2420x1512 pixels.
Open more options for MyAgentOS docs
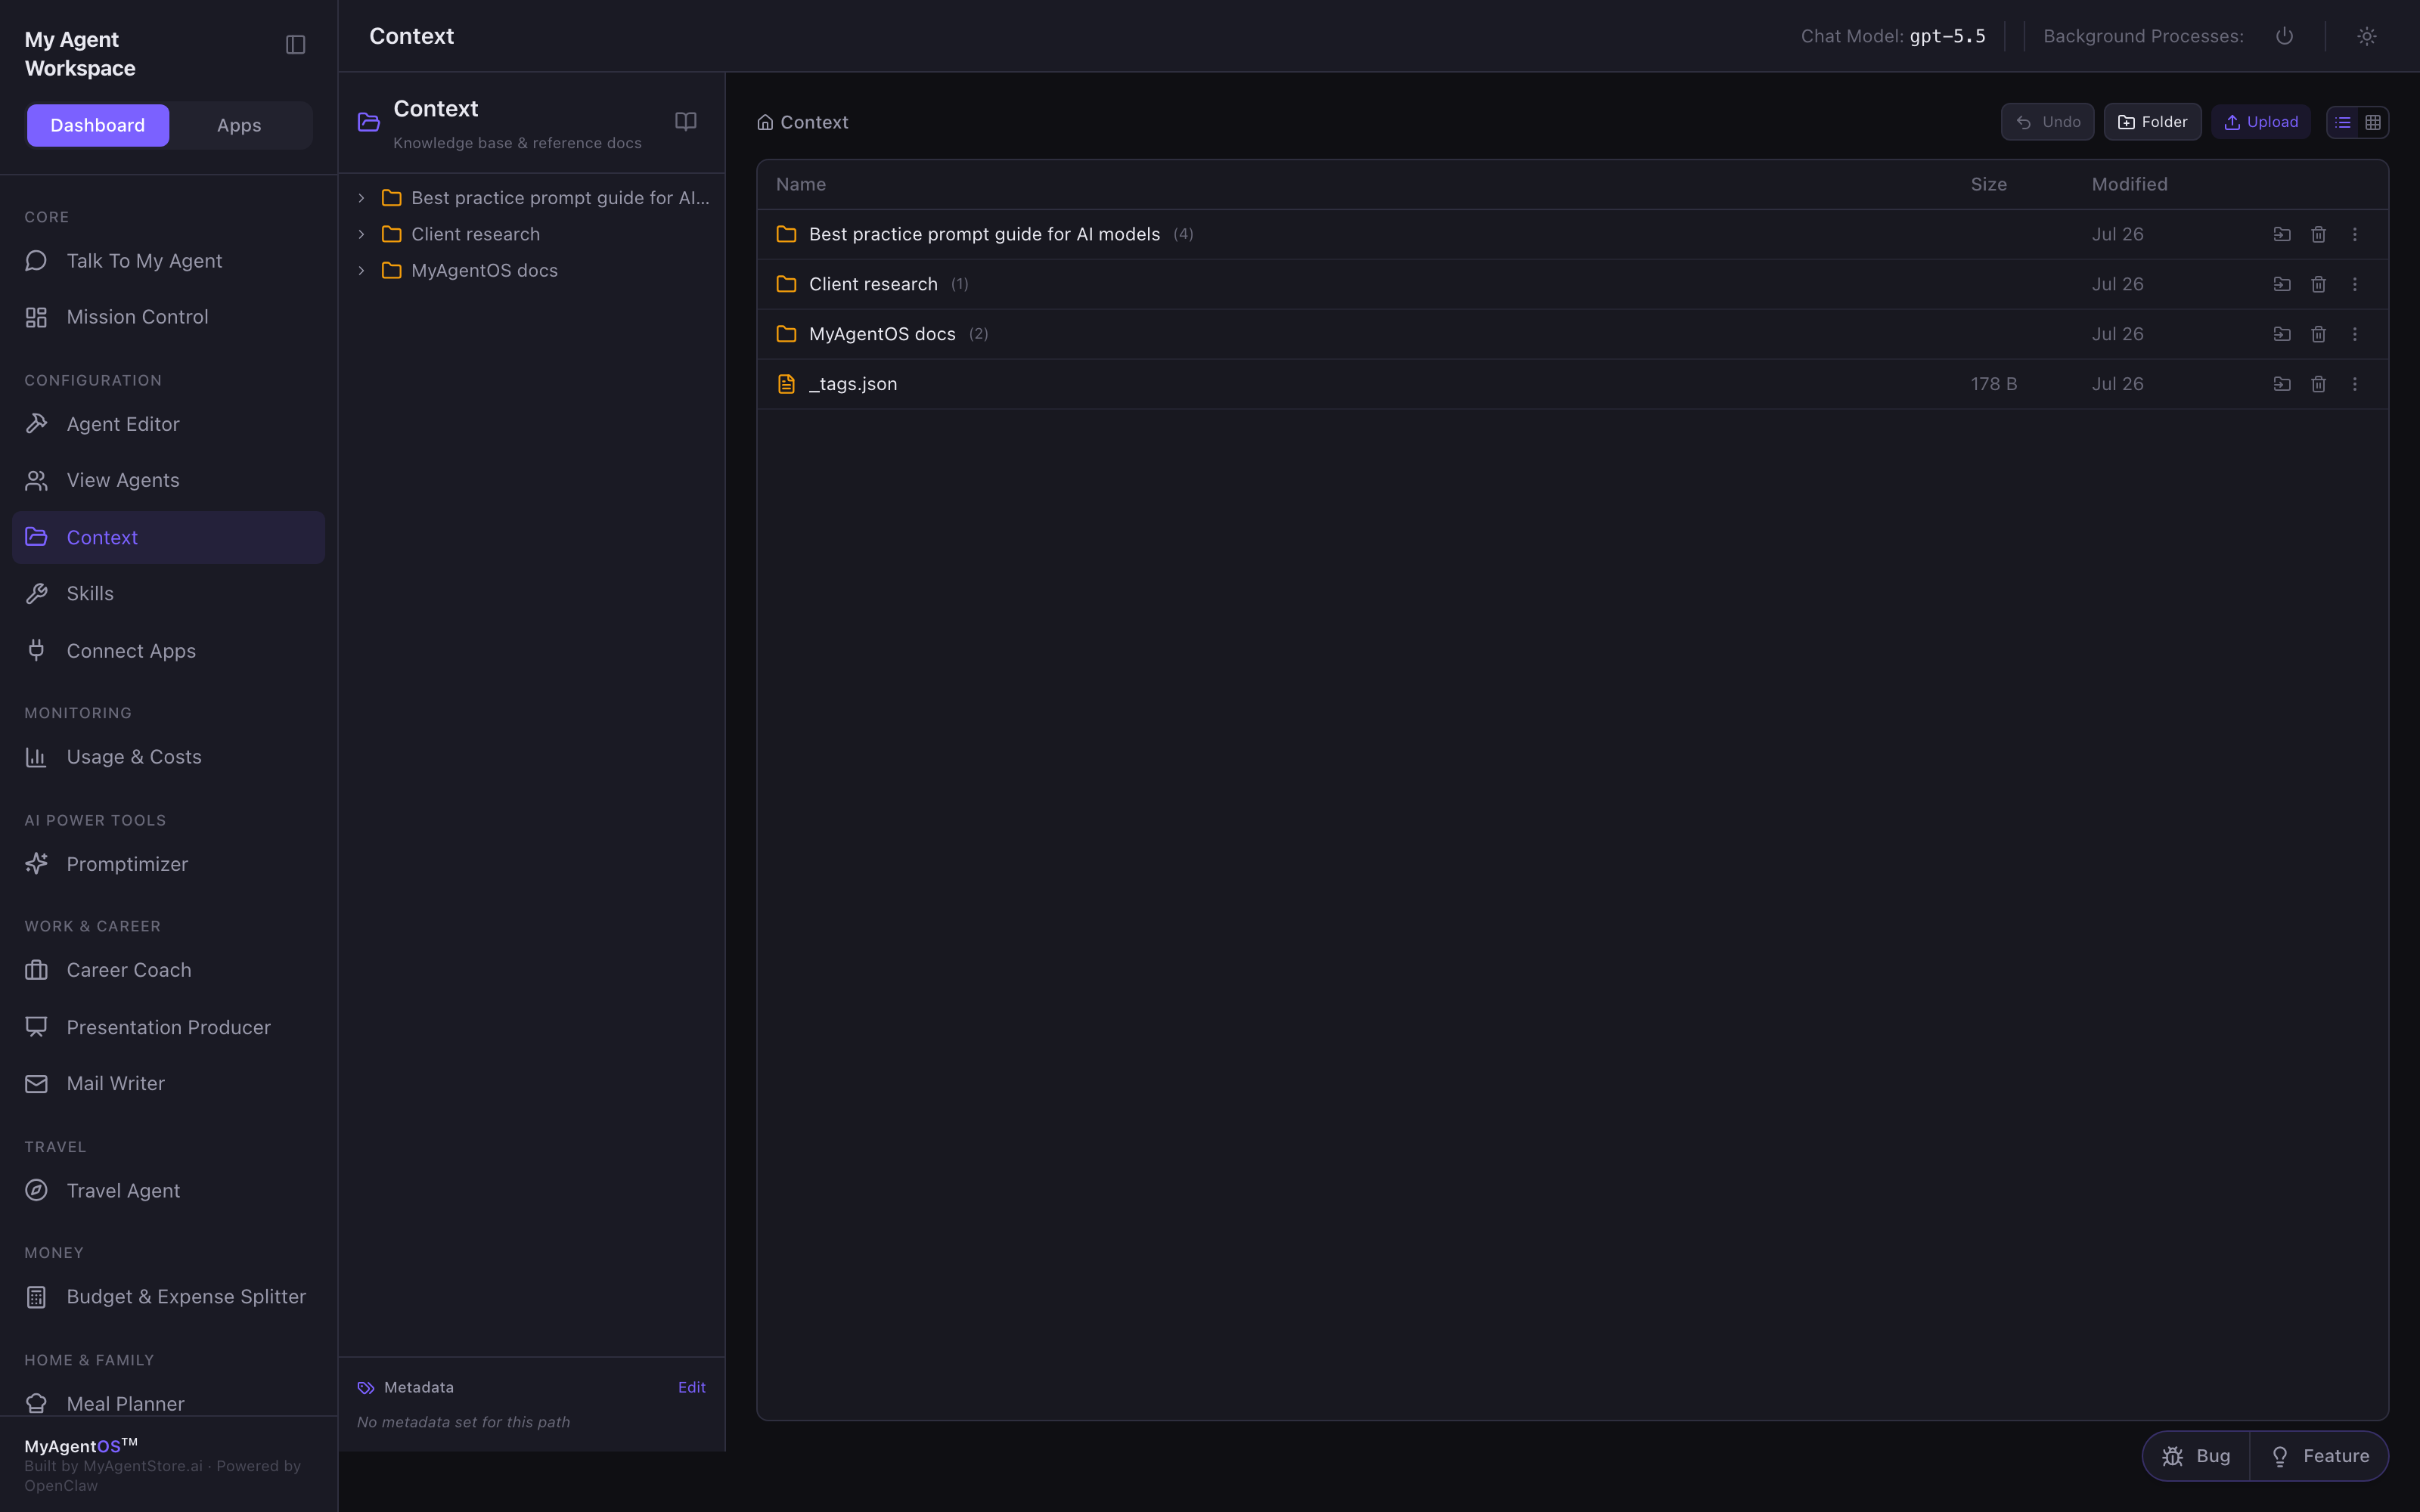(2355, 334)
